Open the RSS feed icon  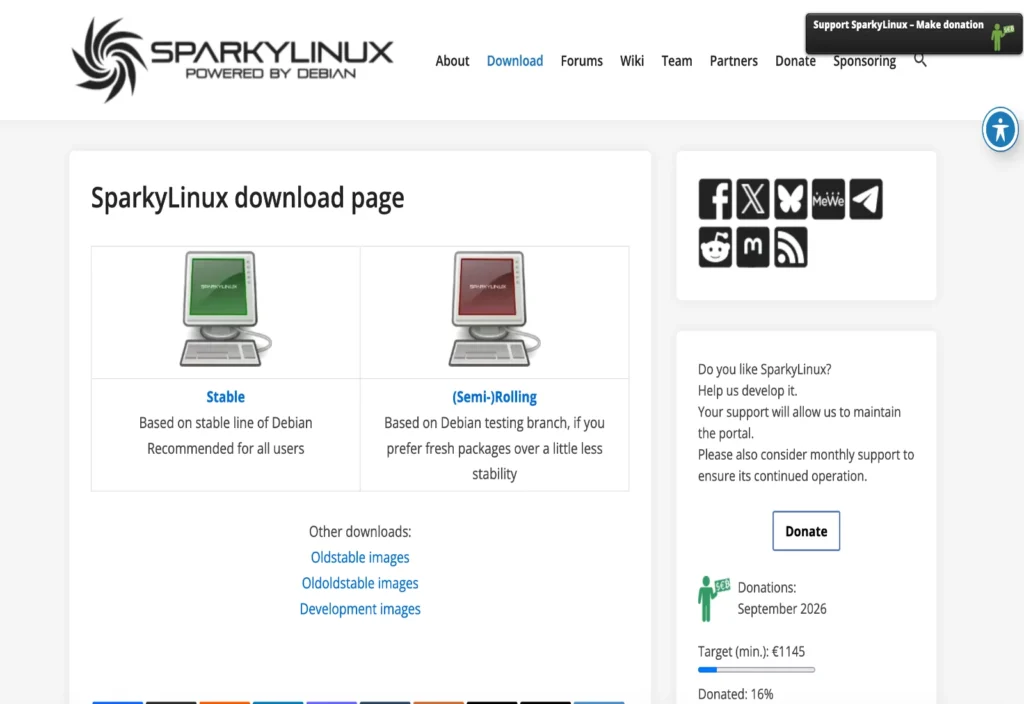[x=791, y=247]
